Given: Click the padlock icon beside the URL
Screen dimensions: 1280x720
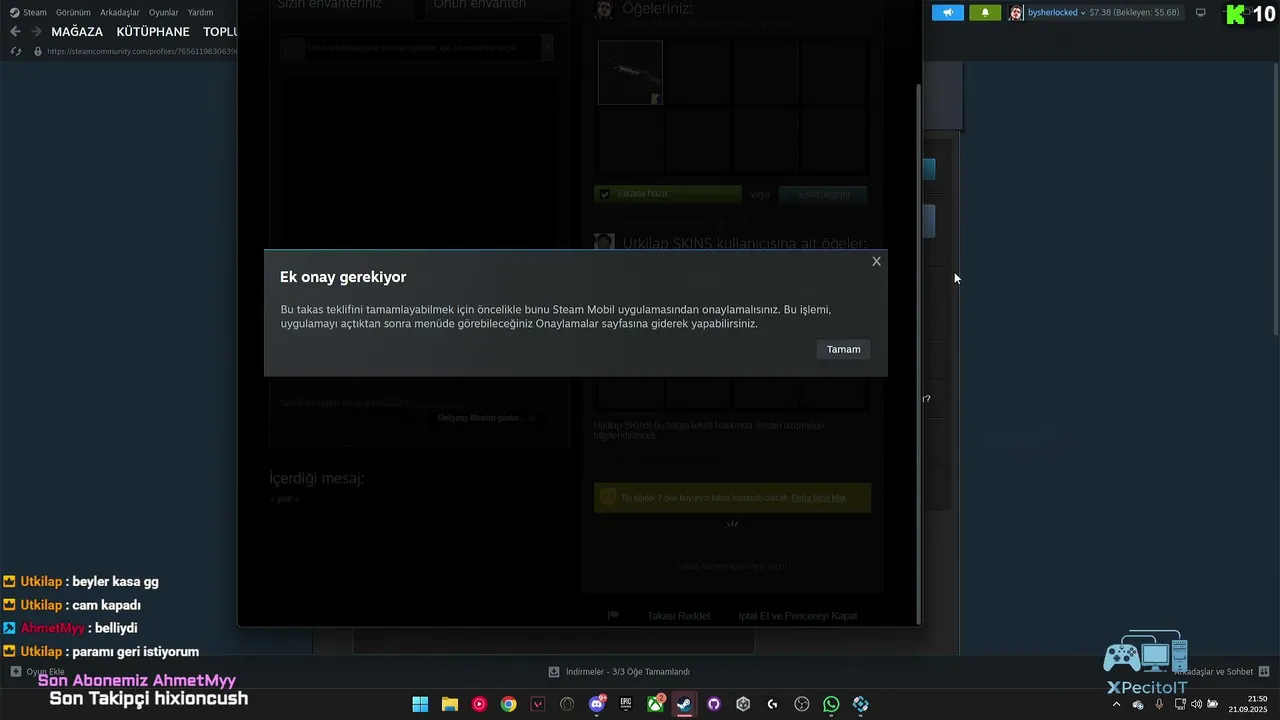Looking at the screenshot, I should [38, 51].
